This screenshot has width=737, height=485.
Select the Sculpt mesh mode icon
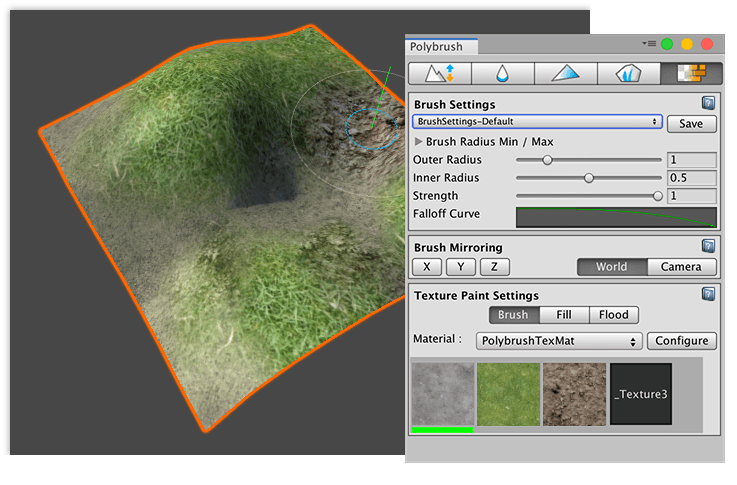439,73
